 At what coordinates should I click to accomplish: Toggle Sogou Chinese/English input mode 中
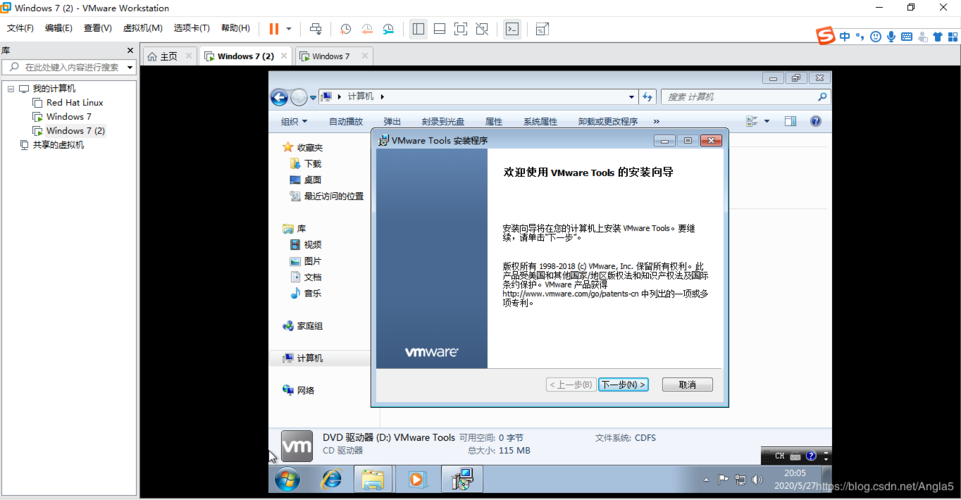coord(845,37)
